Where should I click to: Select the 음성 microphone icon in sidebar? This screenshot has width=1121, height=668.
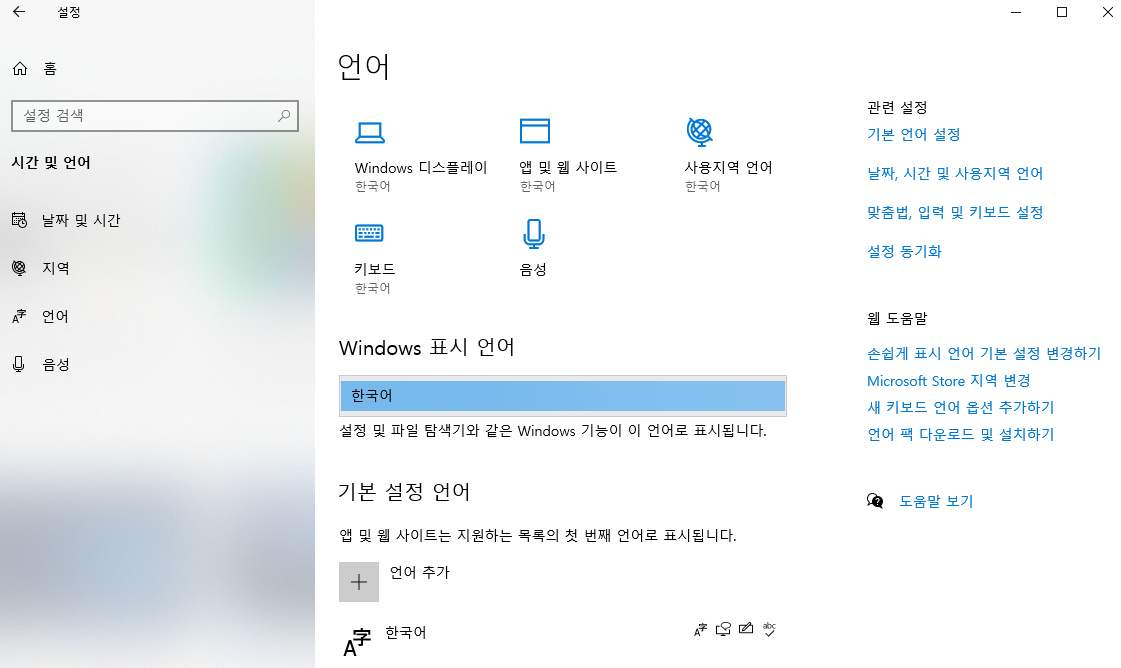point(19,364)
